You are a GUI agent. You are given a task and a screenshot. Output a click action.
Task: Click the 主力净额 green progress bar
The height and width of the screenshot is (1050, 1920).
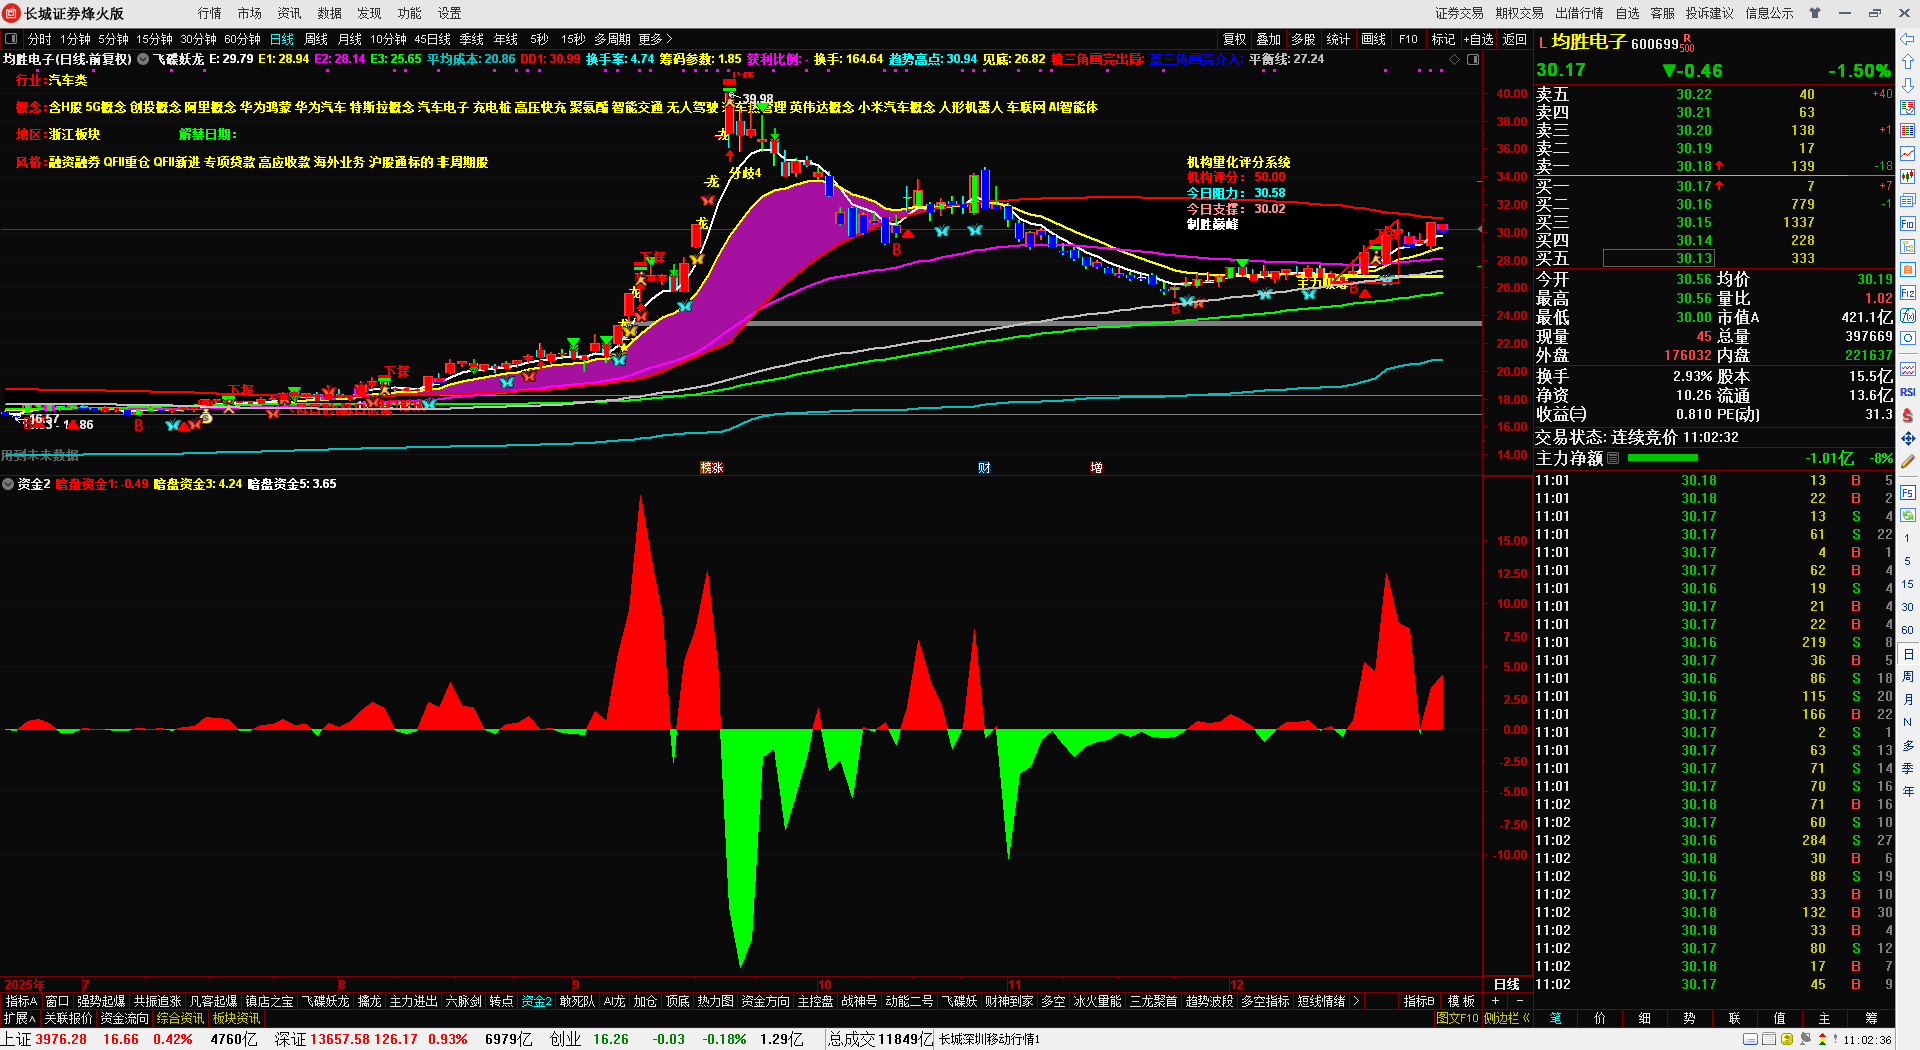pos(1663,458)
